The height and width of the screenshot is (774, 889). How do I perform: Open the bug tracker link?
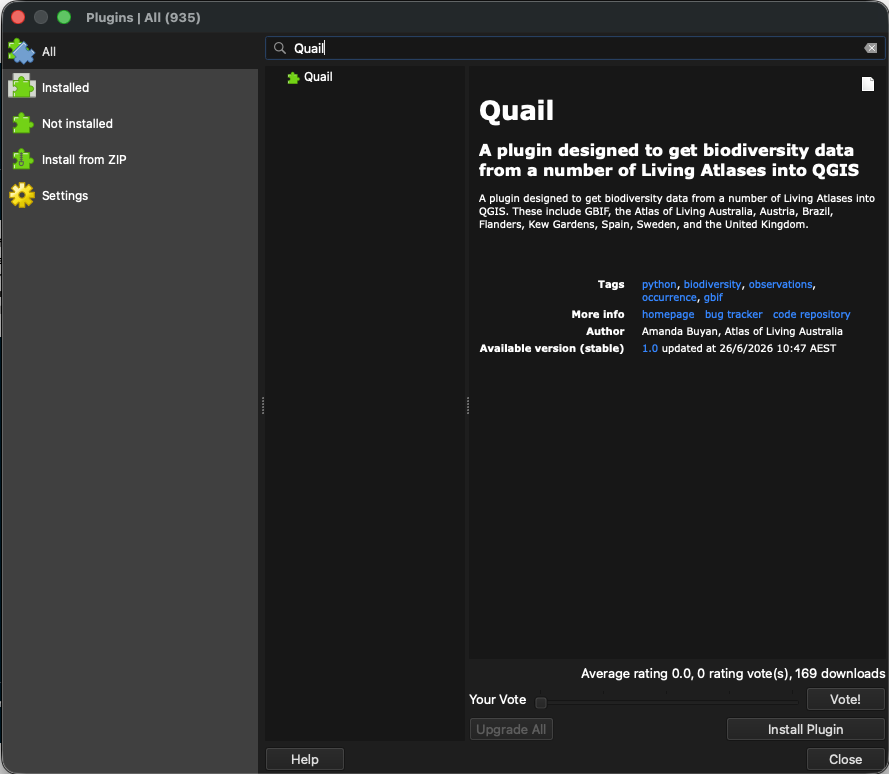(733, 314)
